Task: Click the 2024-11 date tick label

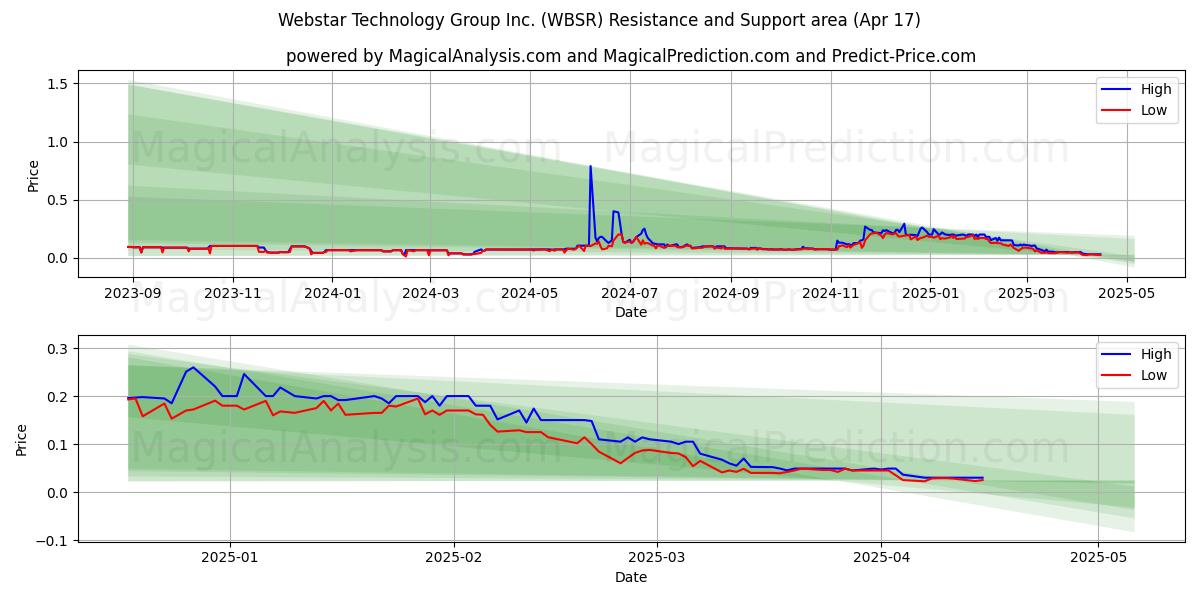Action: pos(831,293)
